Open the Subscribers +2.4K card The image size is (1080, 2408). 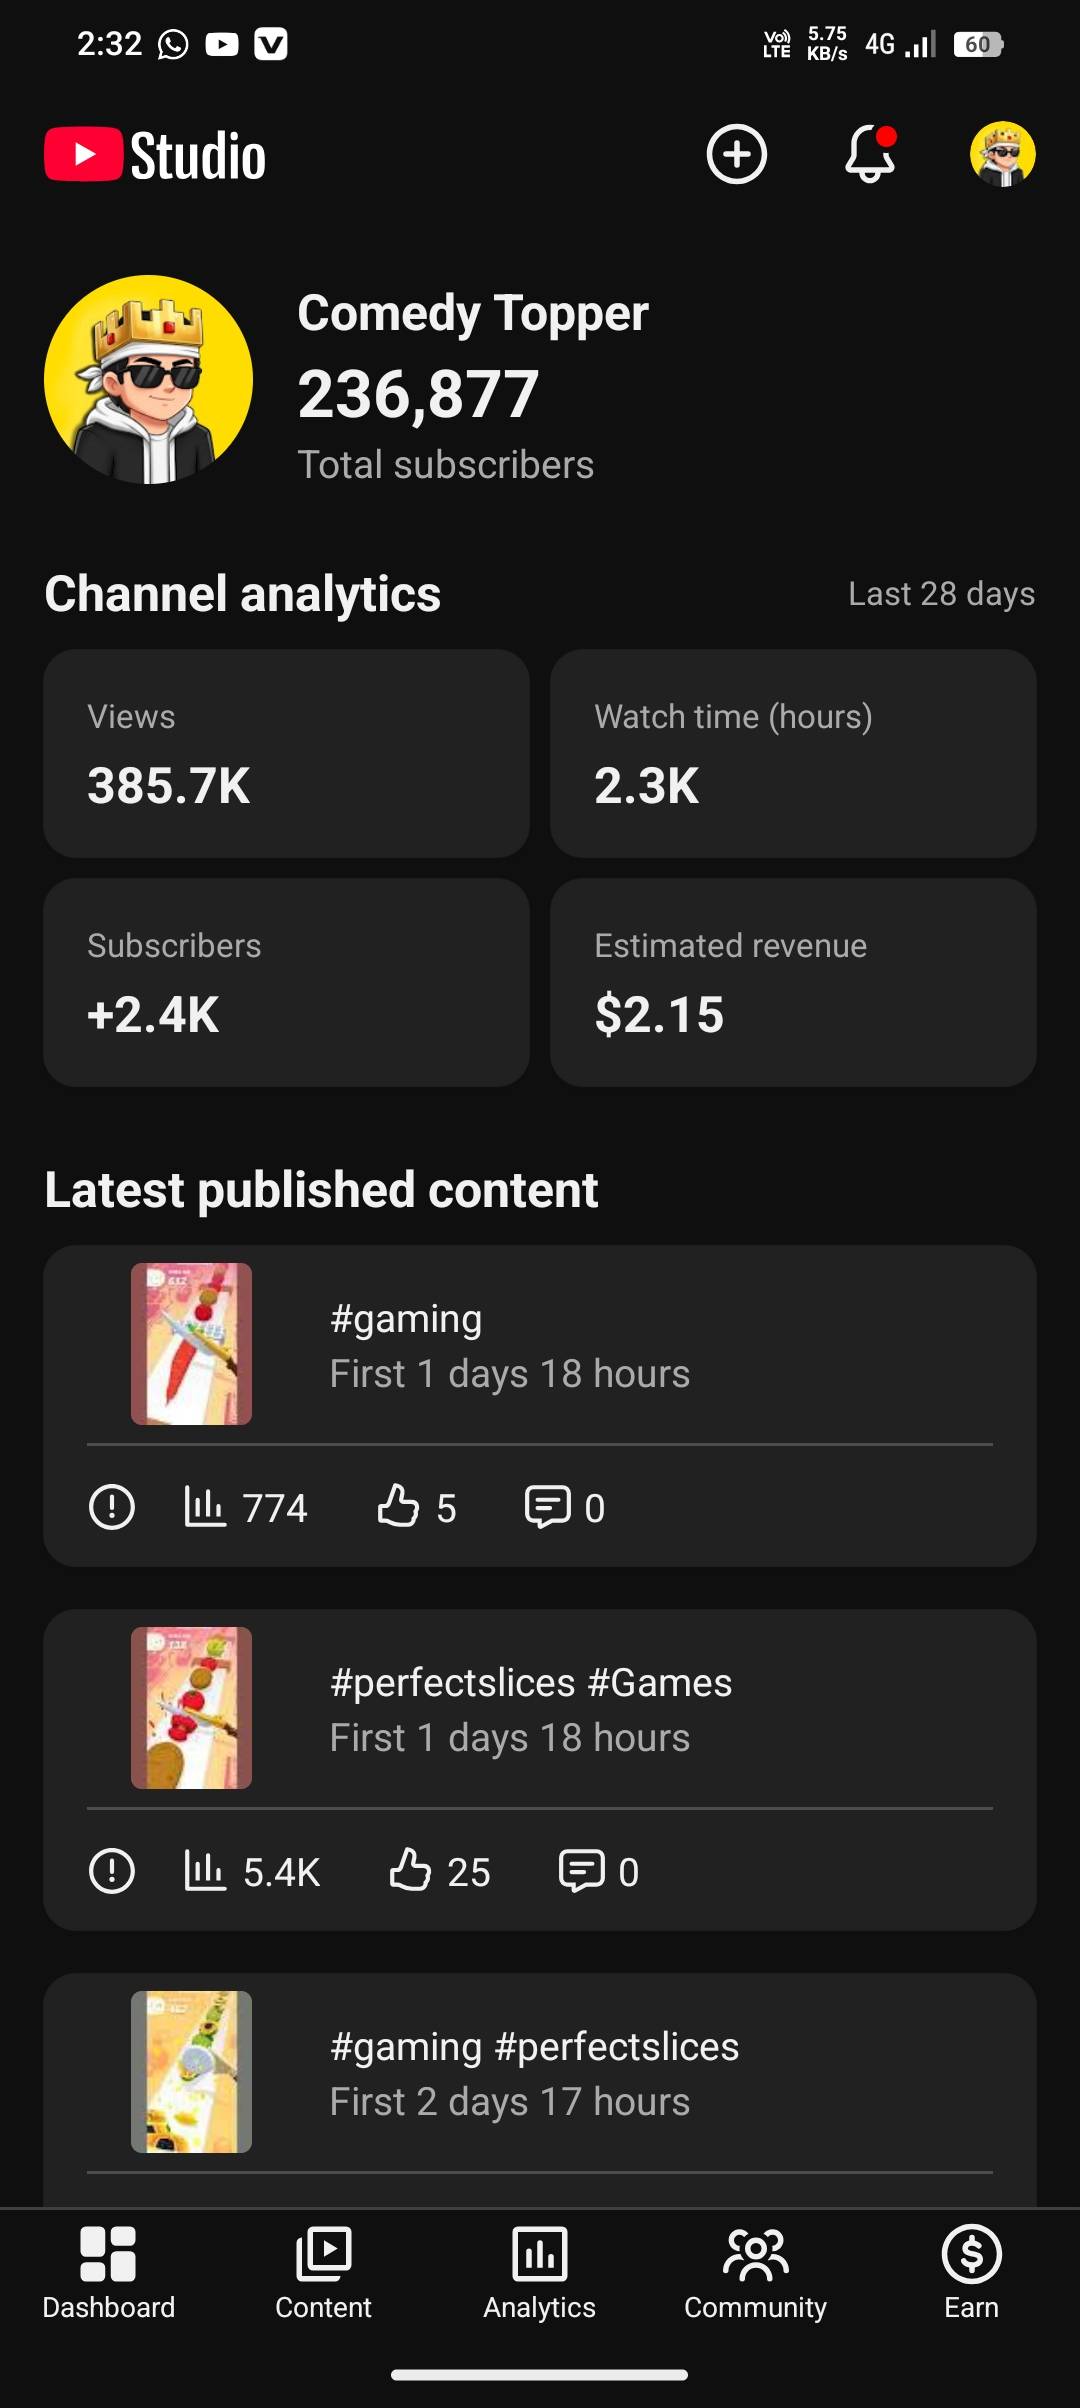(286, 982)
